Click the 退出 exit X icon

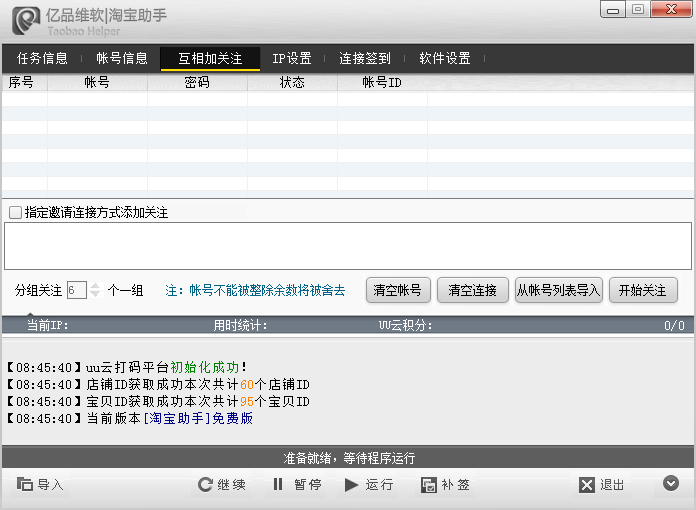click(x=587, y=485)
